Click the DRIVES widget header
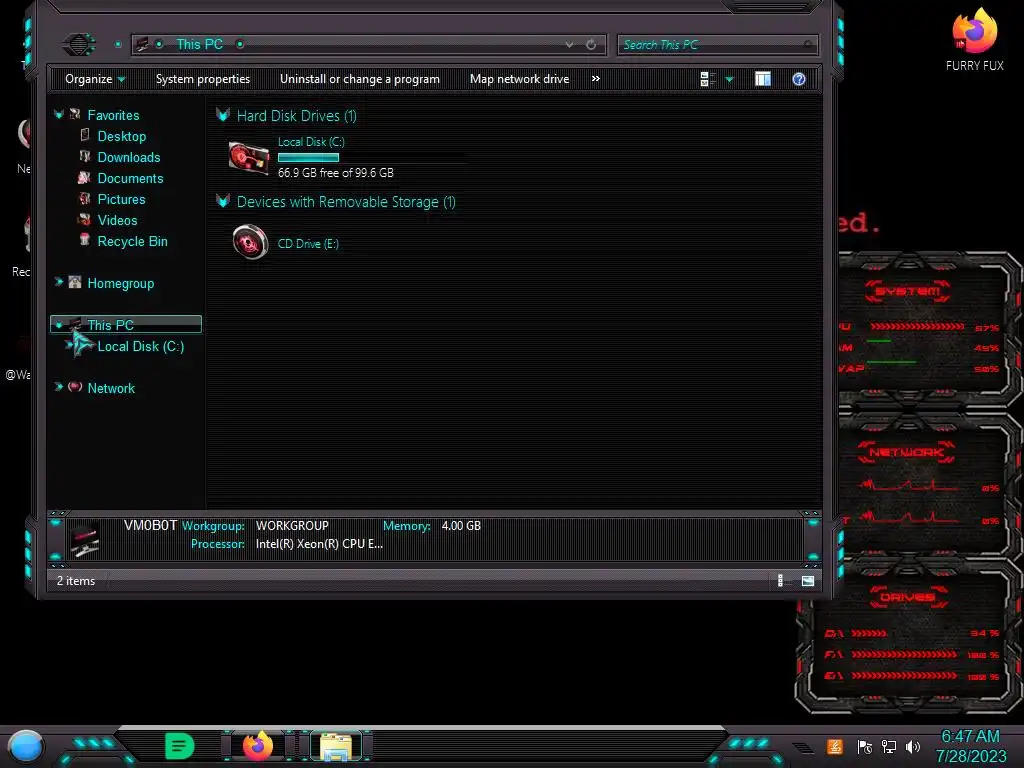 [x=907, y=597]
